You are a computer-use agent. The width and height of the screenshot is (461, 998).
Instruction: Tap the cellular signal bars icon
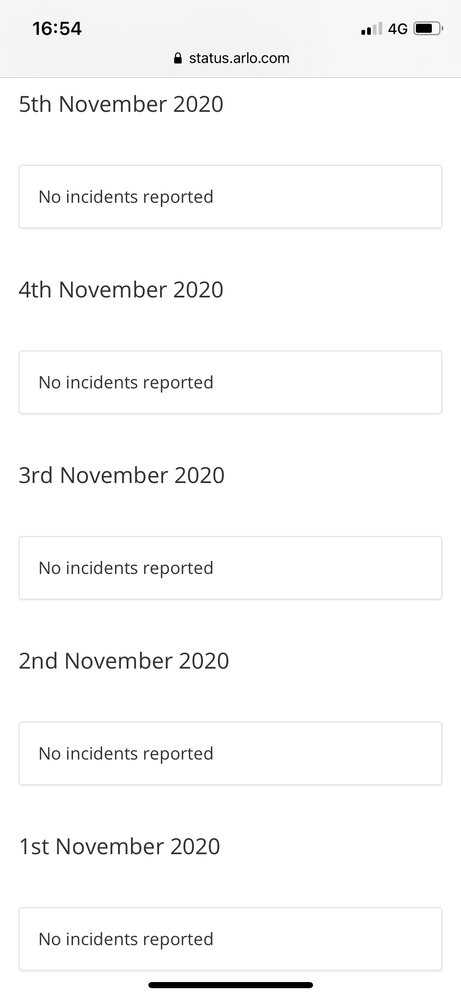click(x=371, y=29)
